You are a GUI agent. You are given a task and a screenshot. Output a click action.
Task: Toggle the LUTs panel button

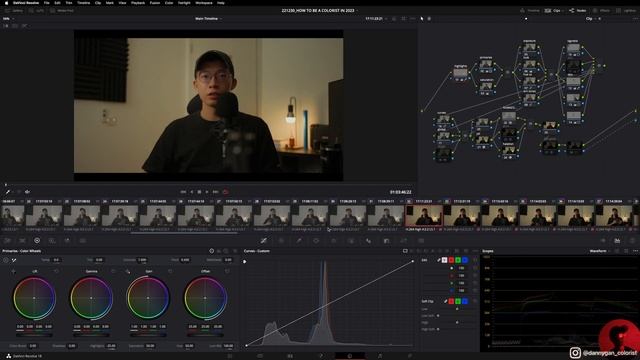36,11
